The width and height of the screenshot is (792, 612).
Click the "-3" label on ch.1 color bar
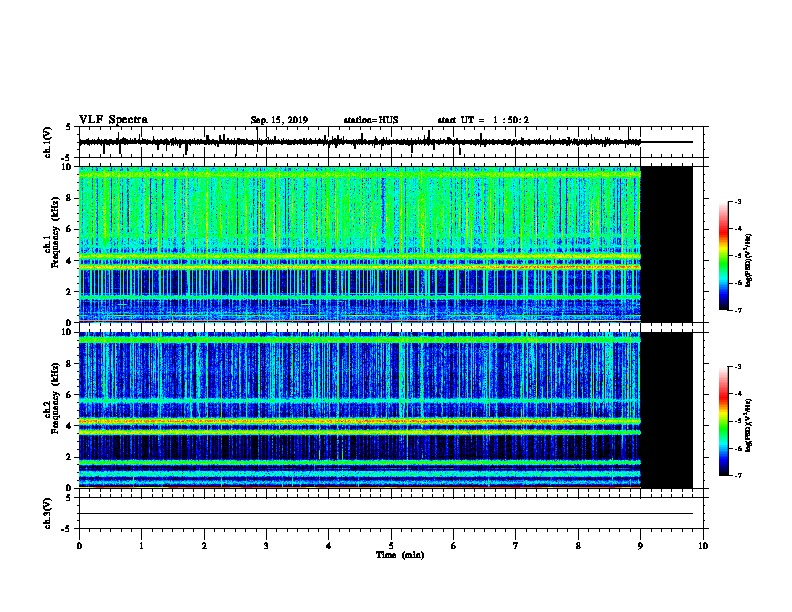pyautogui.click(x=737, y=201)
